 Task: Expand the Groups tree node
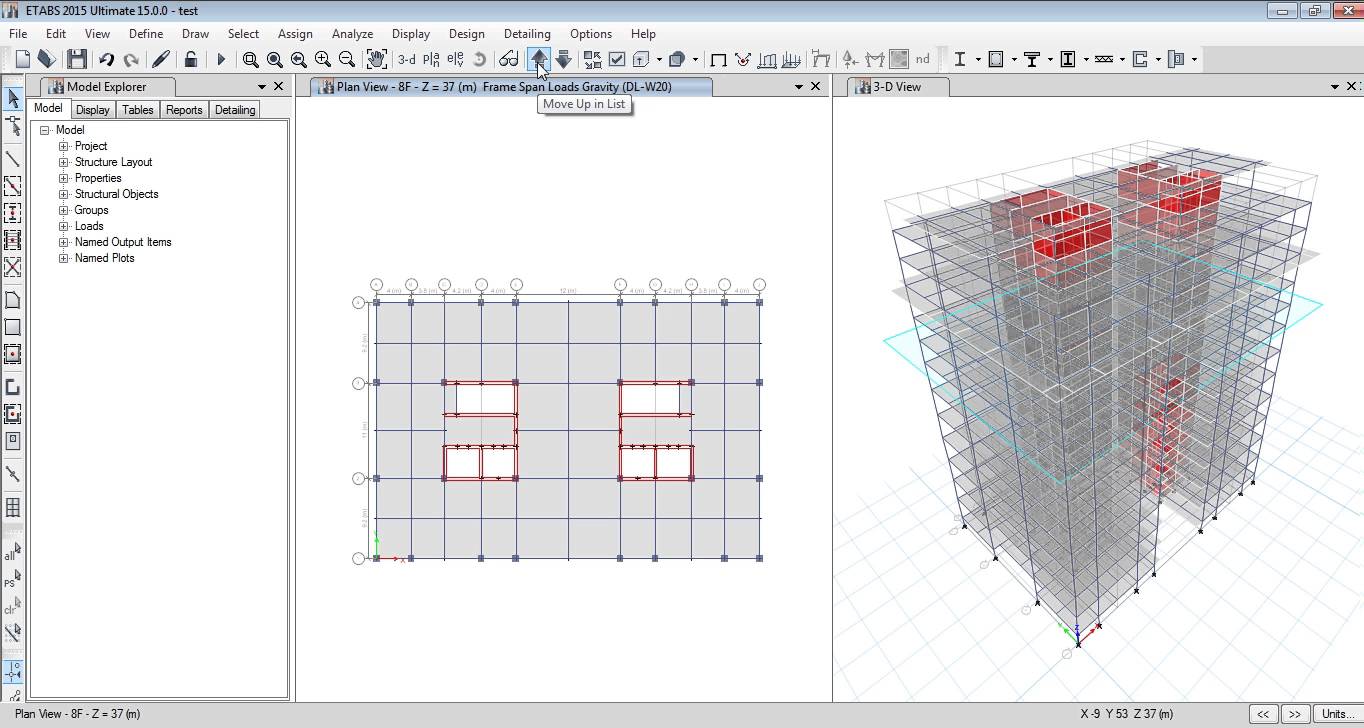coord(64,210)
